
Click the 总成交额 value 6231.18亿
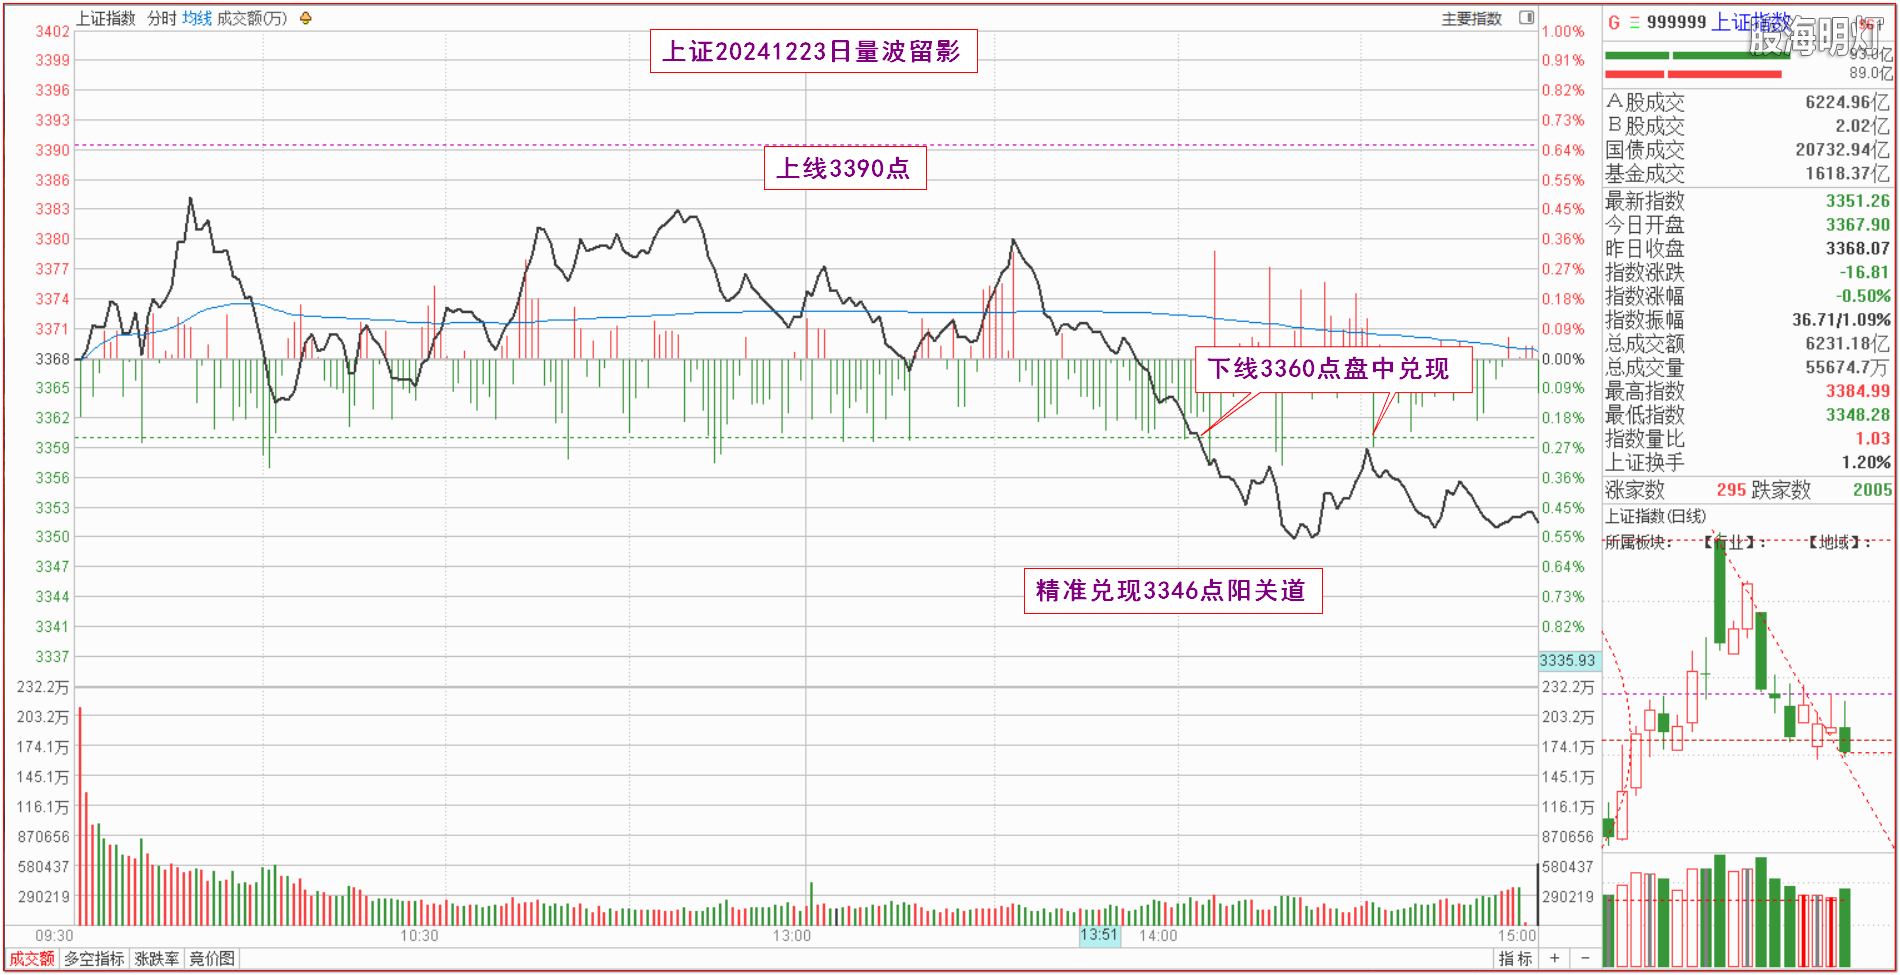pyautogui.click(x=1850, y=344)
